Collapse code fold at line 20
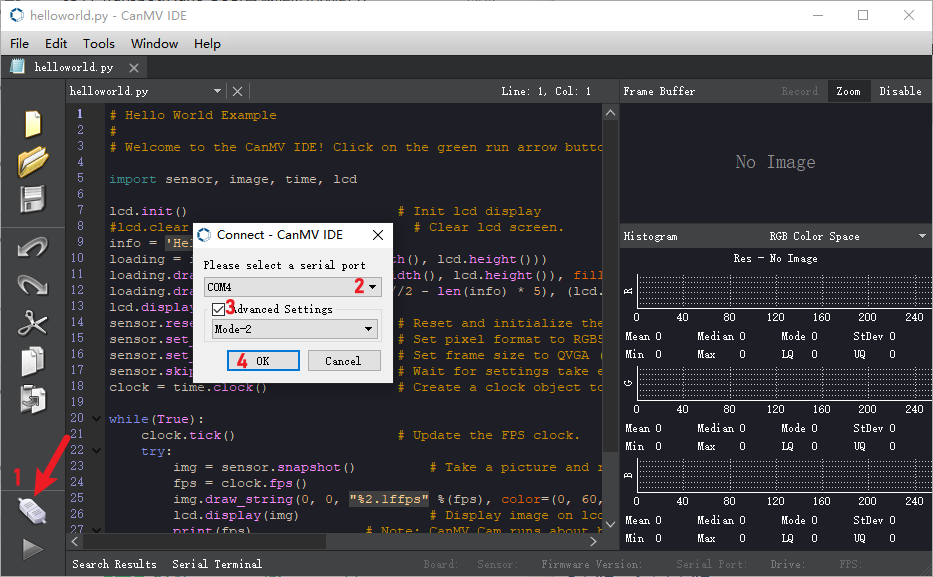 (96, 419)
